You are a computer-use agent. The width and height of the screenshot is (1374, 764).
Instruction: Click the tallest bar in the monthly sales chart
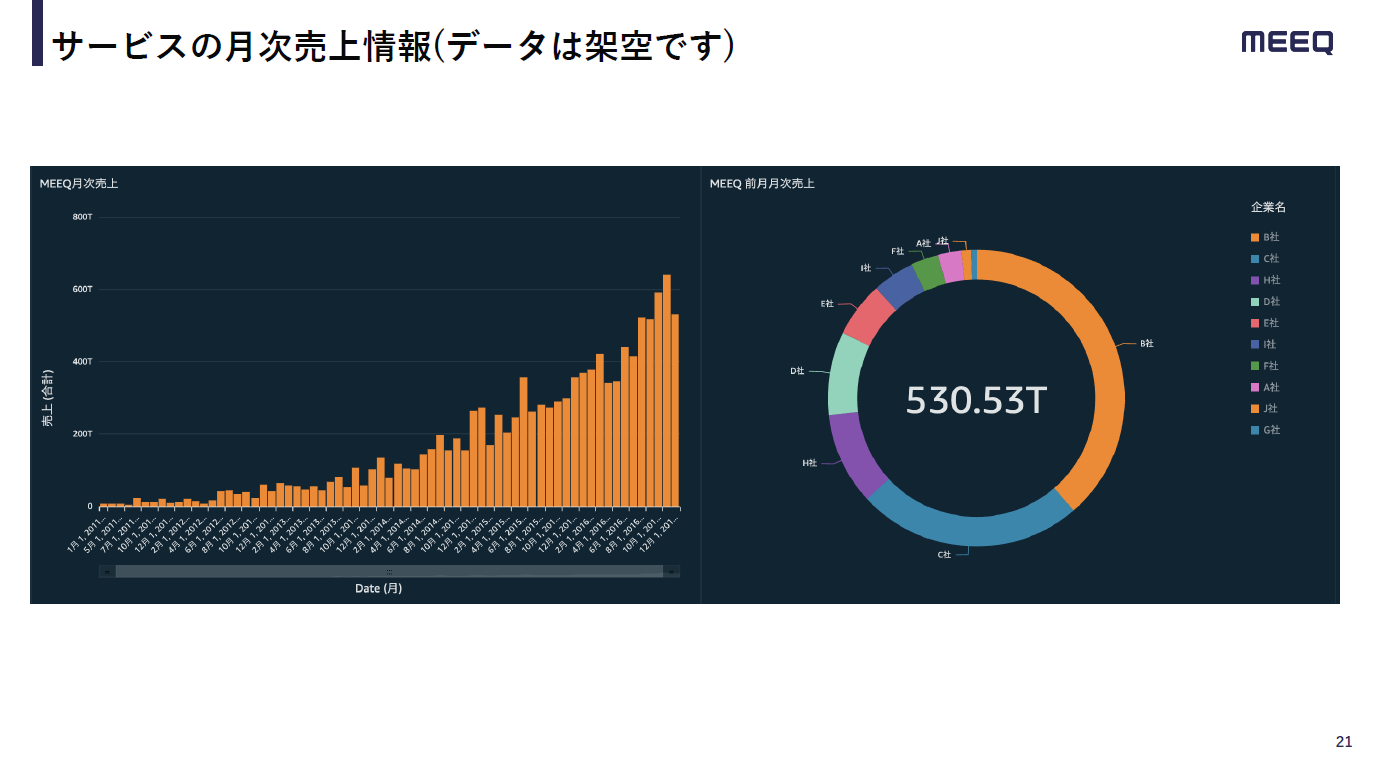[x=667, y=390]
